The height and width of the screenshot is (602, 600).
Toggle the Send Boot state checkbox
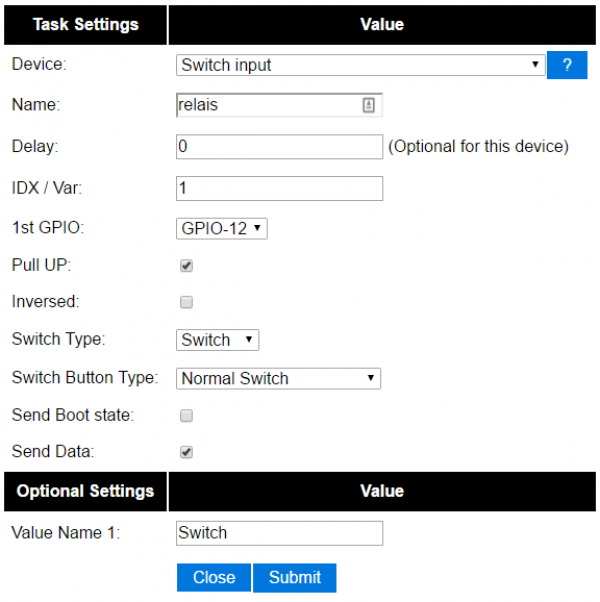coord(186,415)
